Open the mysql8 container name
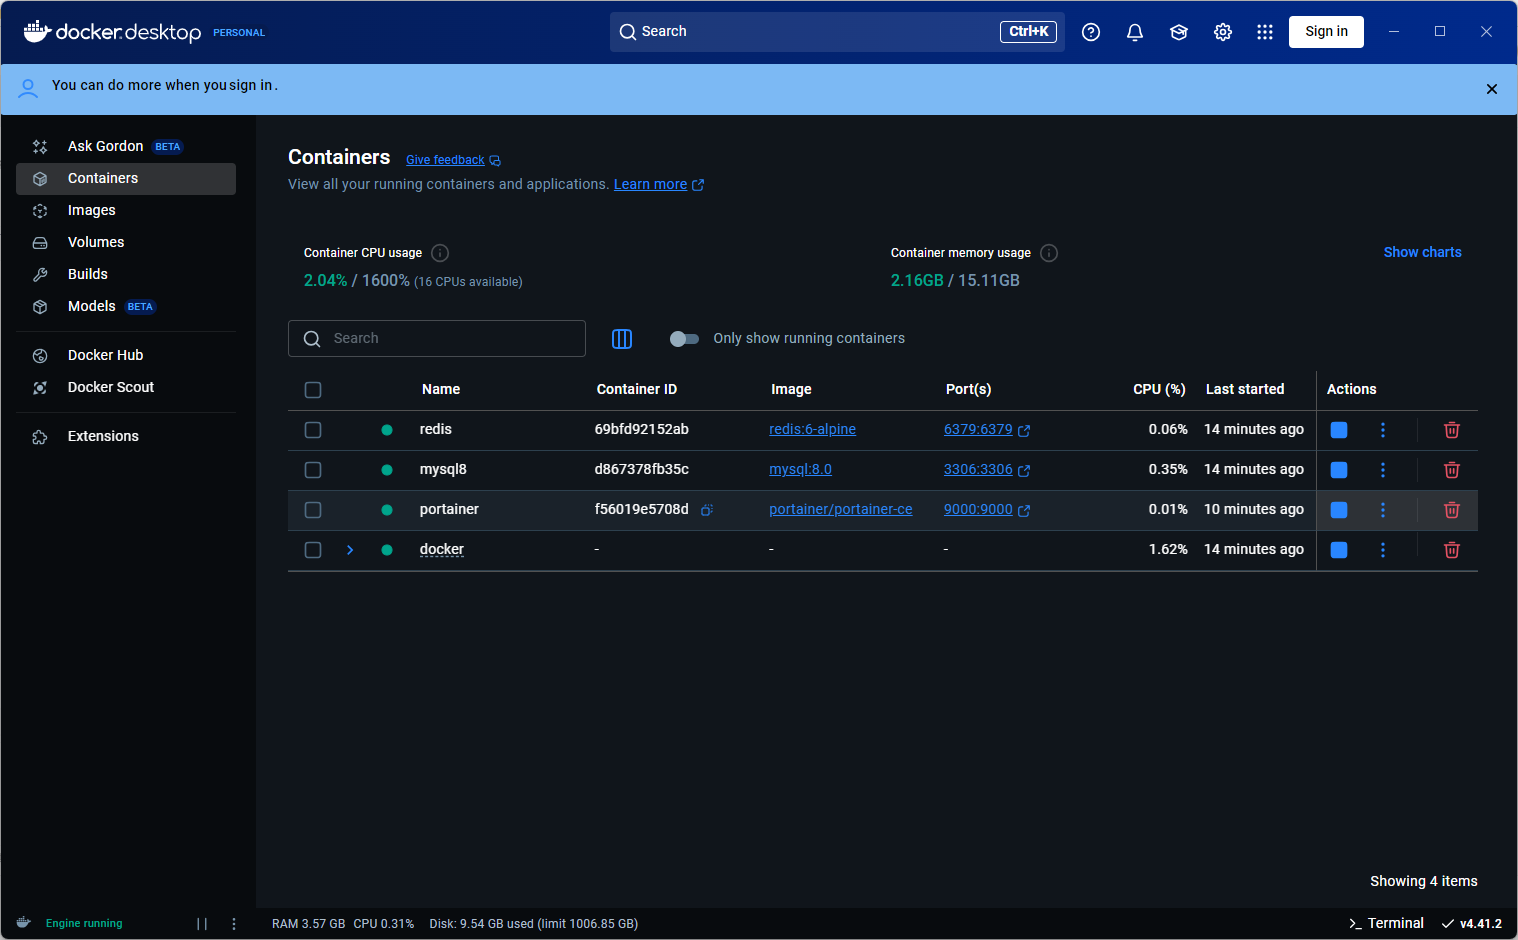The image size is (1518, 940). pos(443,469)
